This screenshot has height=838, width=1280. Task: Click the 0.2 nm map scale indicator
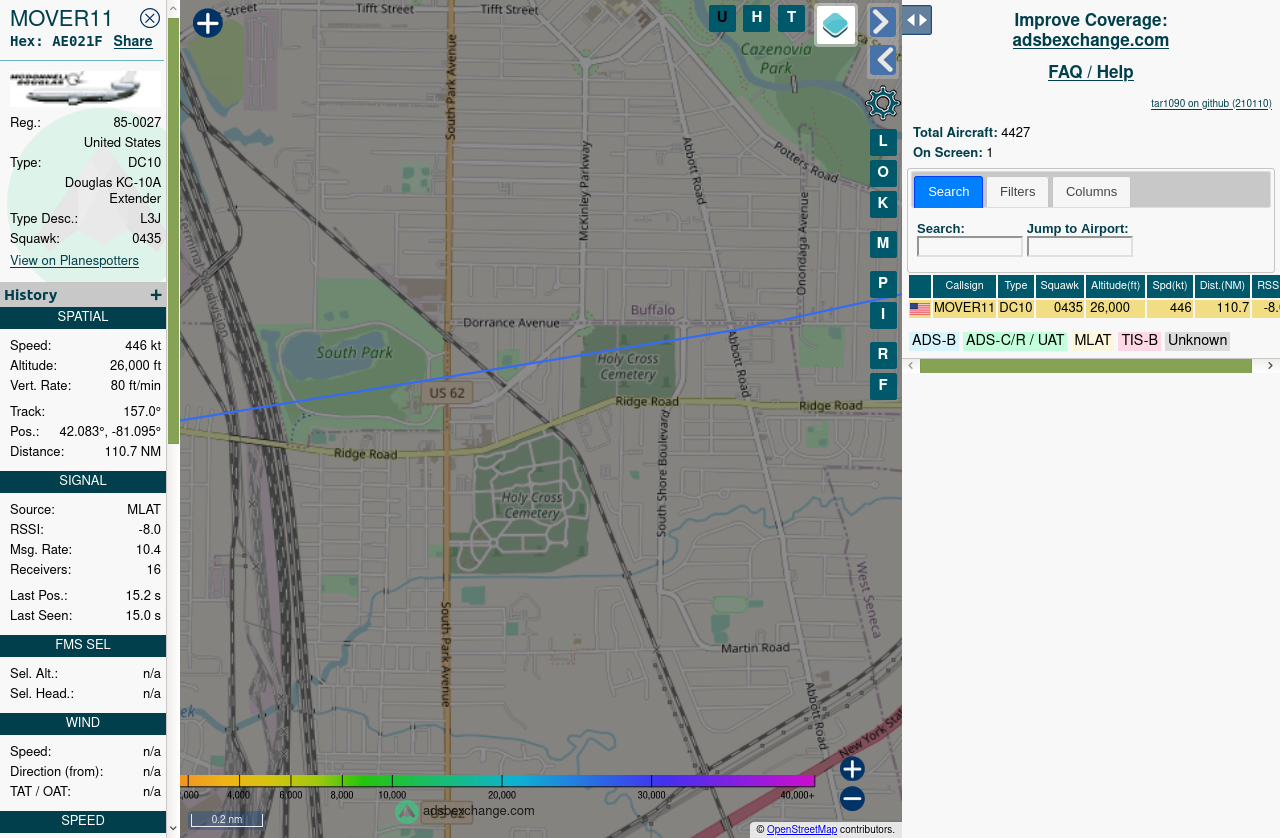[x=227, y=820]
